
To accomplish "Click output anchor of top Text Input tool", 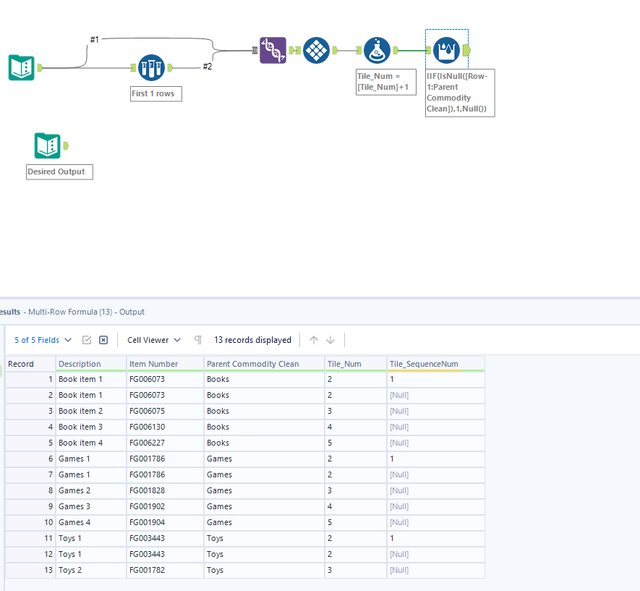I will point(40,67).
